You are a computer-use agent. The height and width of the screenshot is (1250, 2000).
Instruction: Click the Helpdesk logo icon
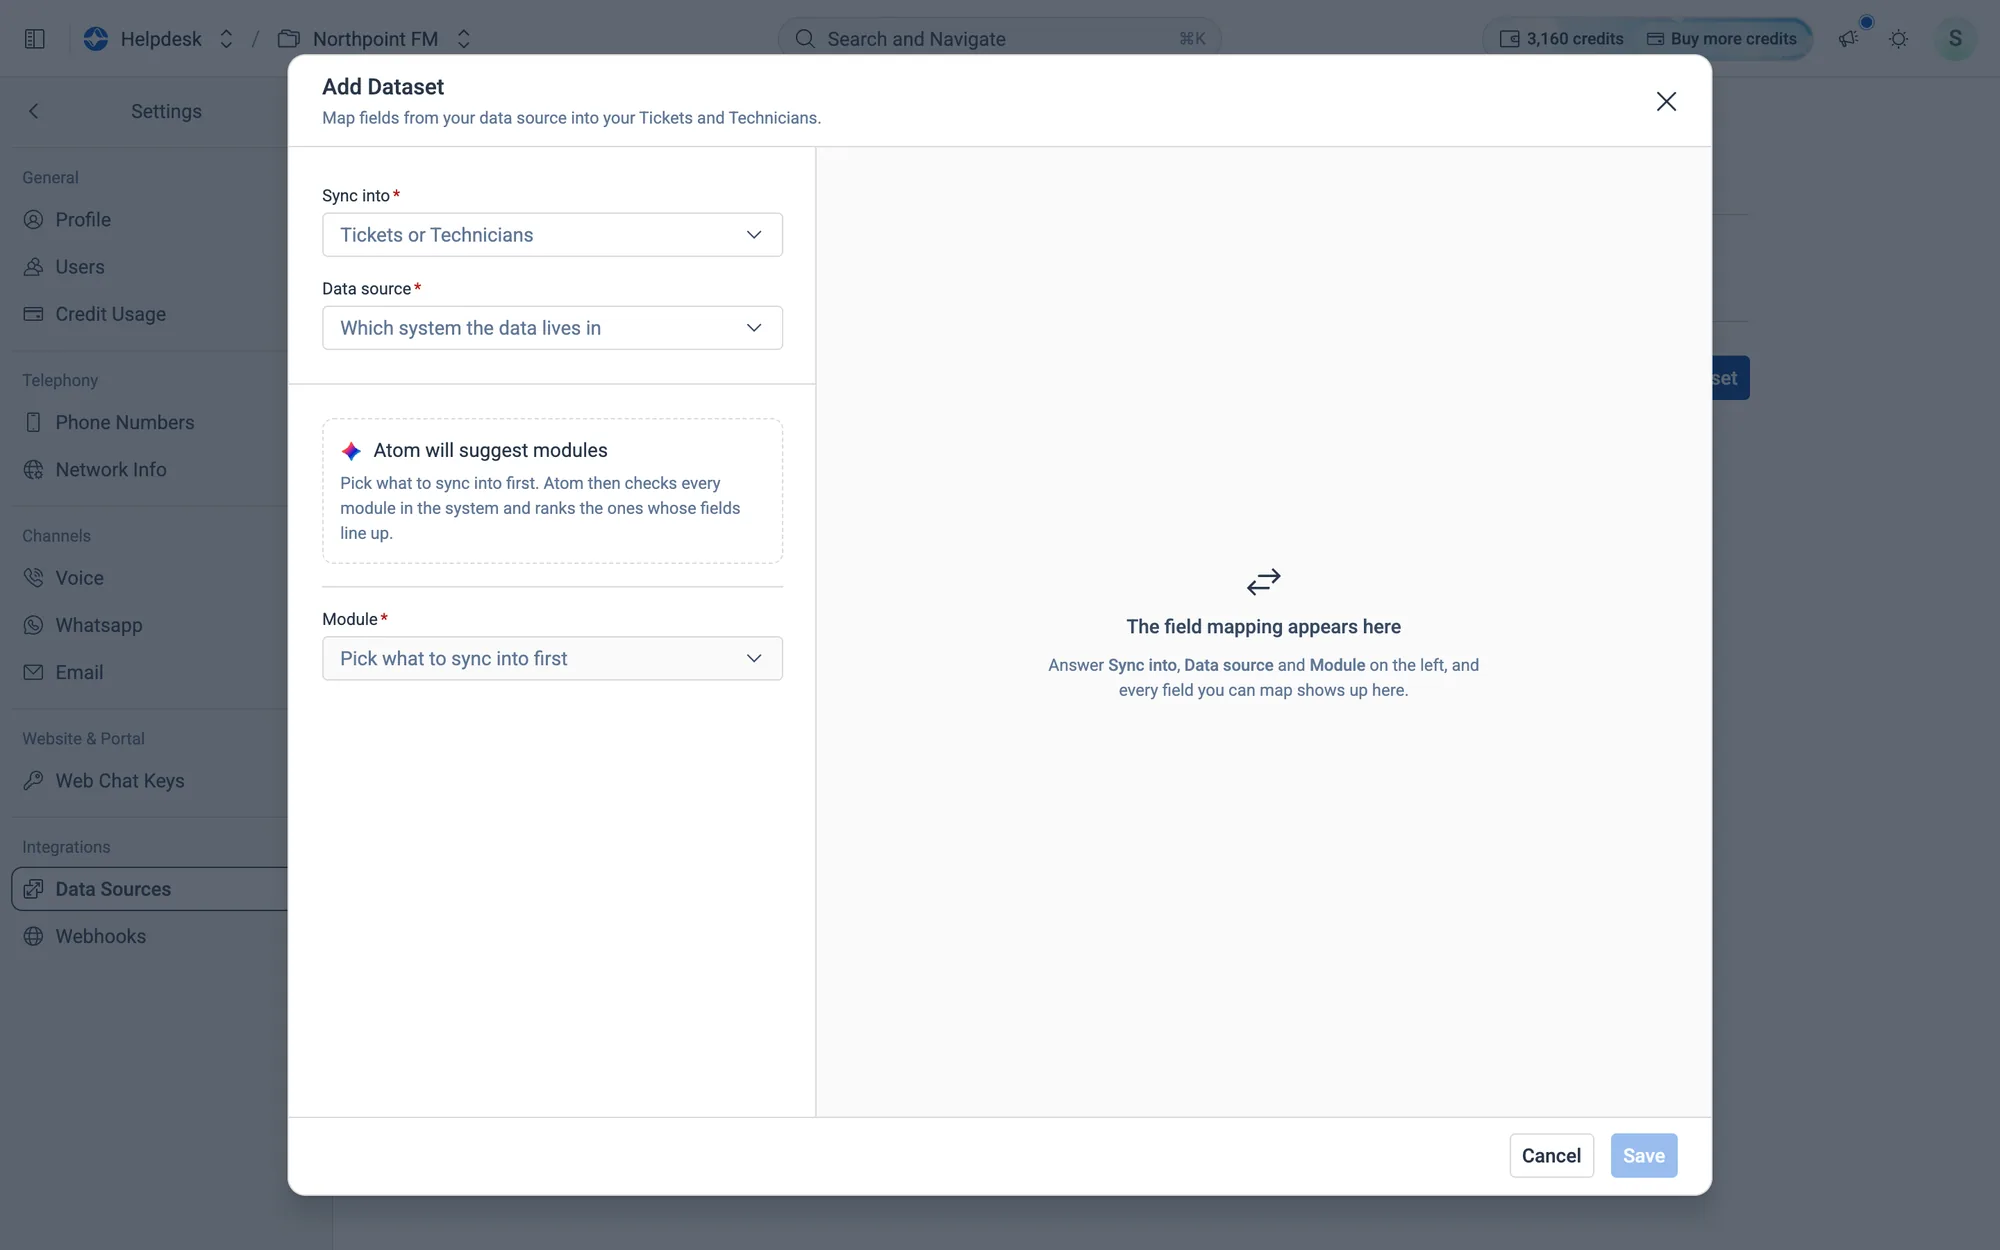[96, 39]
